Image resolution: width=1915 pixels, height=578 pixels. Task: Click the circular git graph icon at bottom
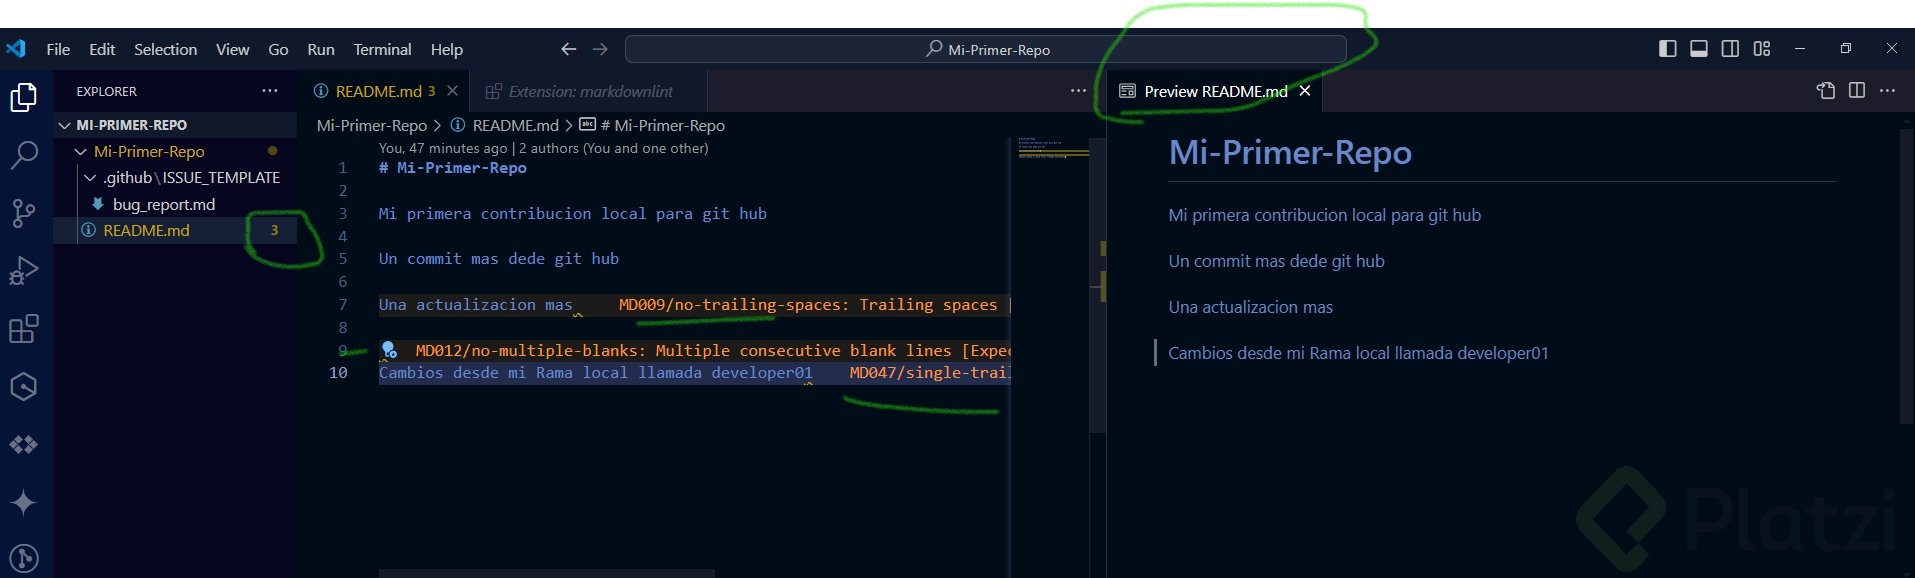pyautogui.click(x=24, y=558)
